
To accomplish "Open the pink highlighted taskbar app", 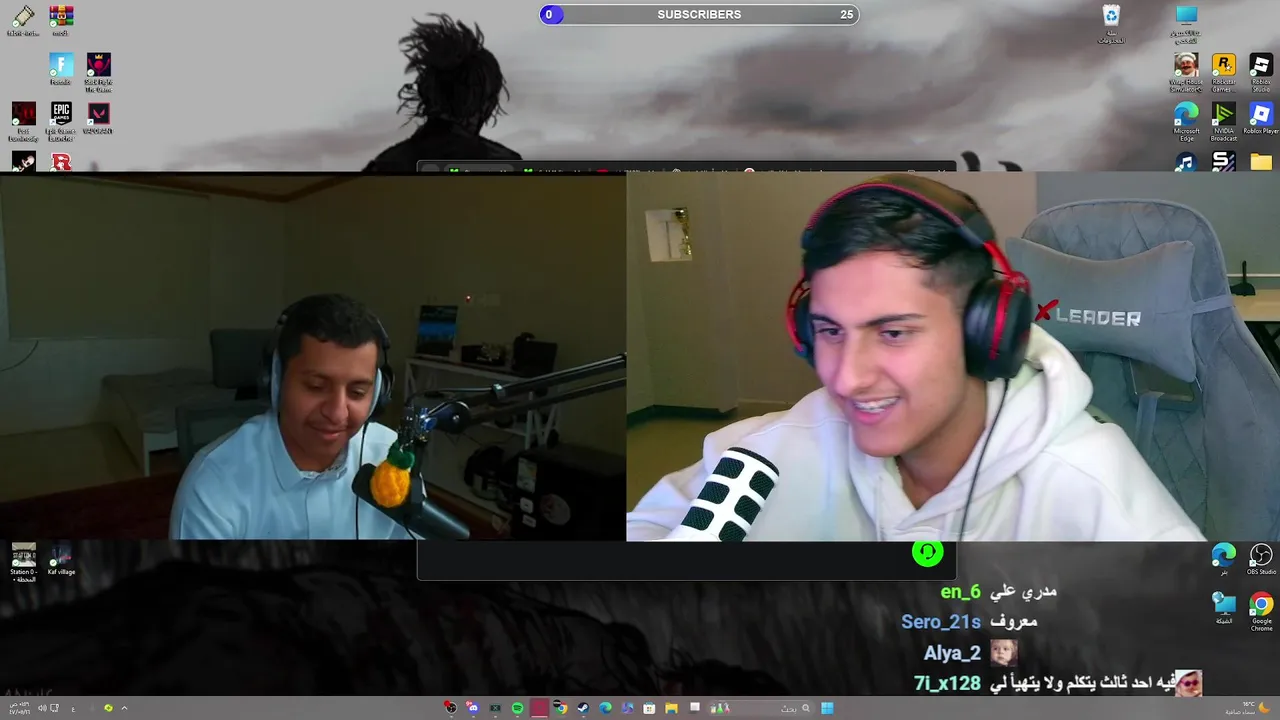I will [539, 708].
